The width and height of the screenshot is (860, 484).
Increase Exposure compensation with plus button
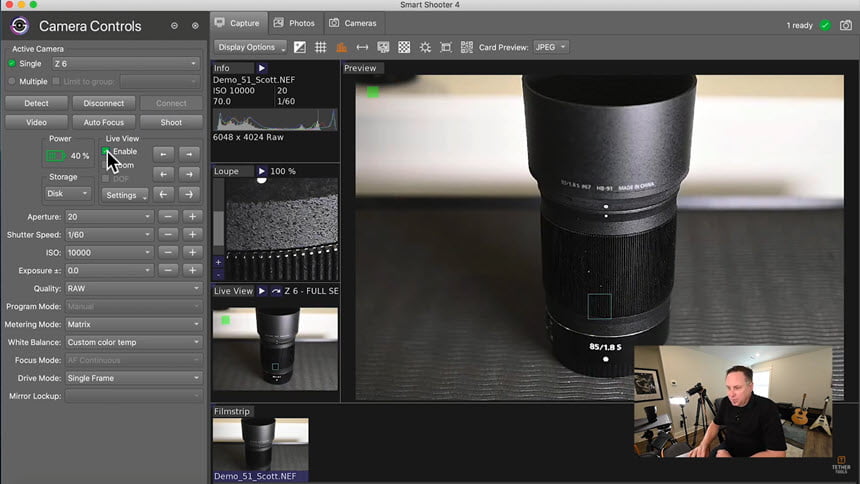coord(193,270)
